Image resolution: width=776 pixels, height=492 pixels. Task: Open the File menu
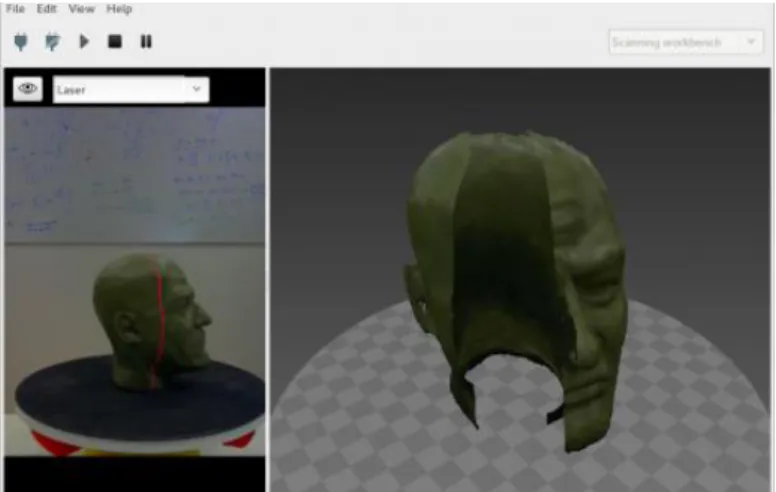[x=15, y=9]
